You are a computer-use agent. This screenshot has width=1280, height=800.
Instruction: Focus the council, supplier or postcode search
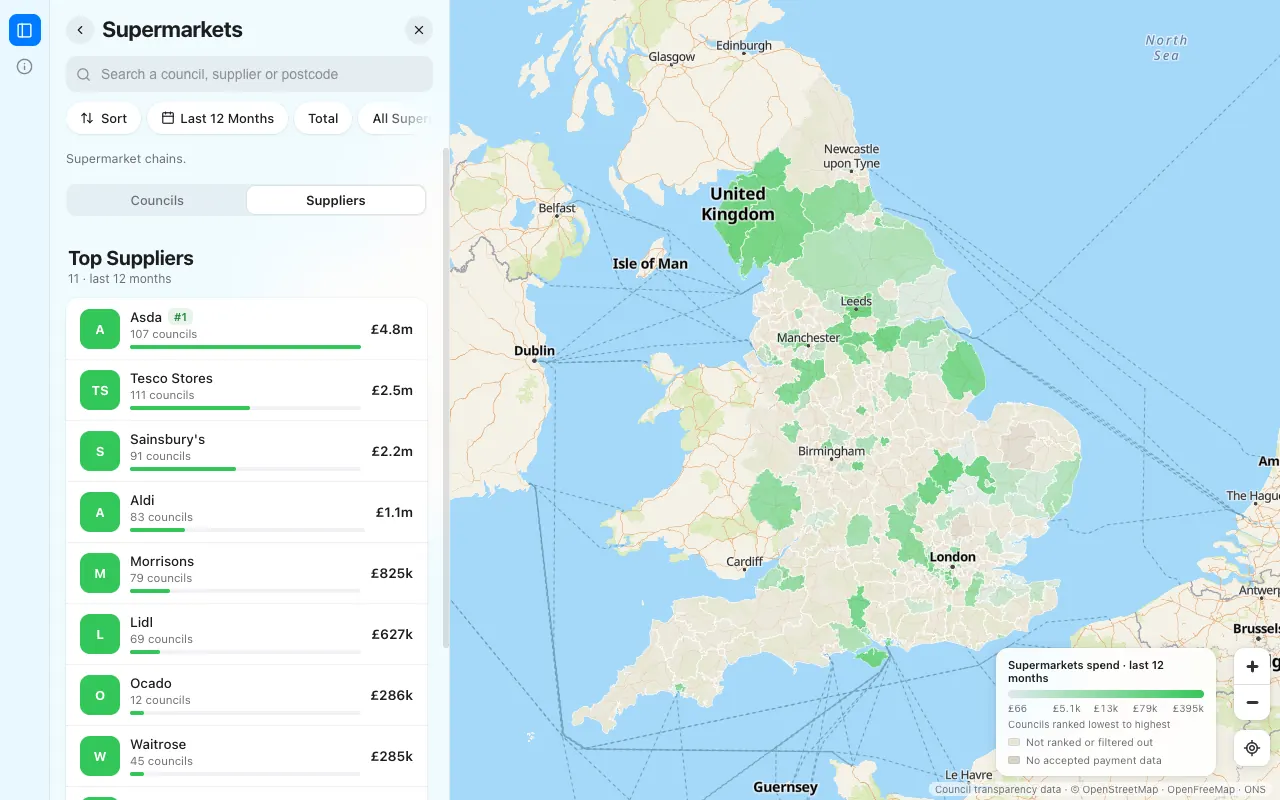pos(249,74)
